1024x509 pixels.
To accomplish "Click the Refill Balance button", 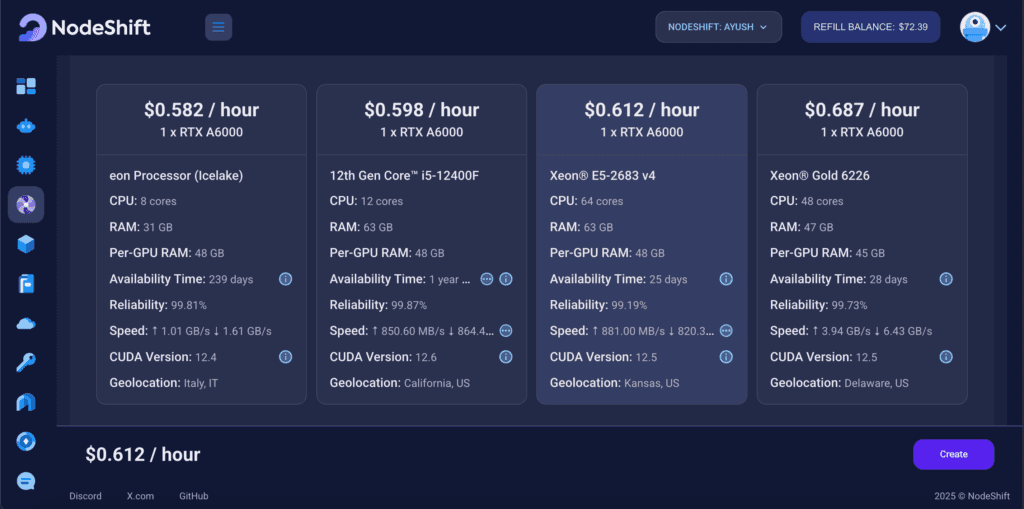I will coord(870,27).
